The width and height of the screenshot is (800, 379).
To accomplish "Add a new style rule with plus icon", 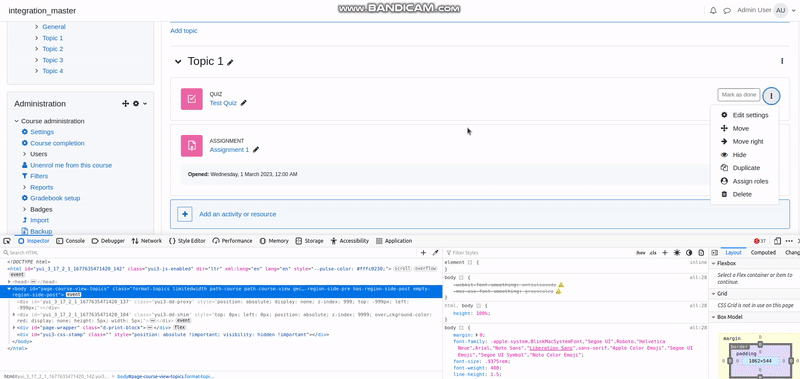I will point(665,252).
